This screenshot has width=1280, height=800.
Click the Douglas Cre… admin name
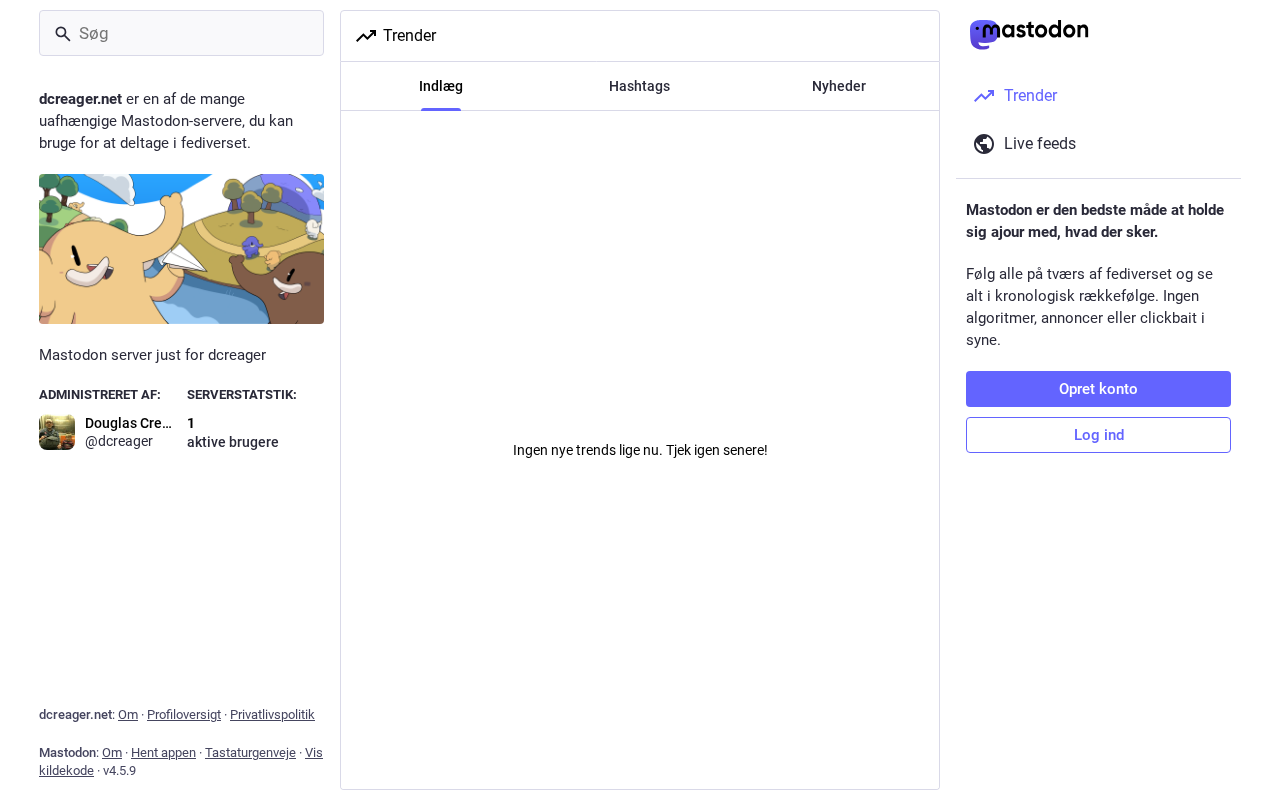click(x=128, y=423)
